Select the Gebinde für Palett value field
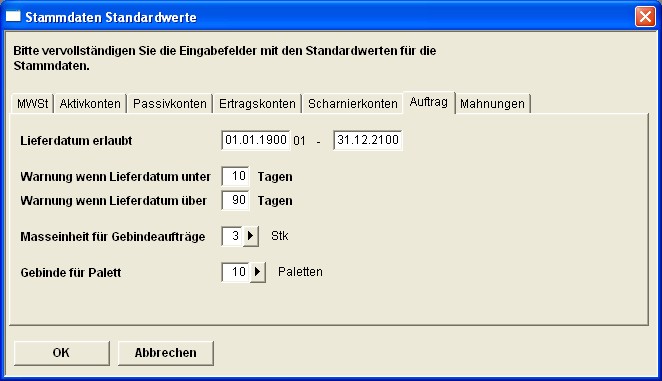The image size is (662, 381). (236, 272)
